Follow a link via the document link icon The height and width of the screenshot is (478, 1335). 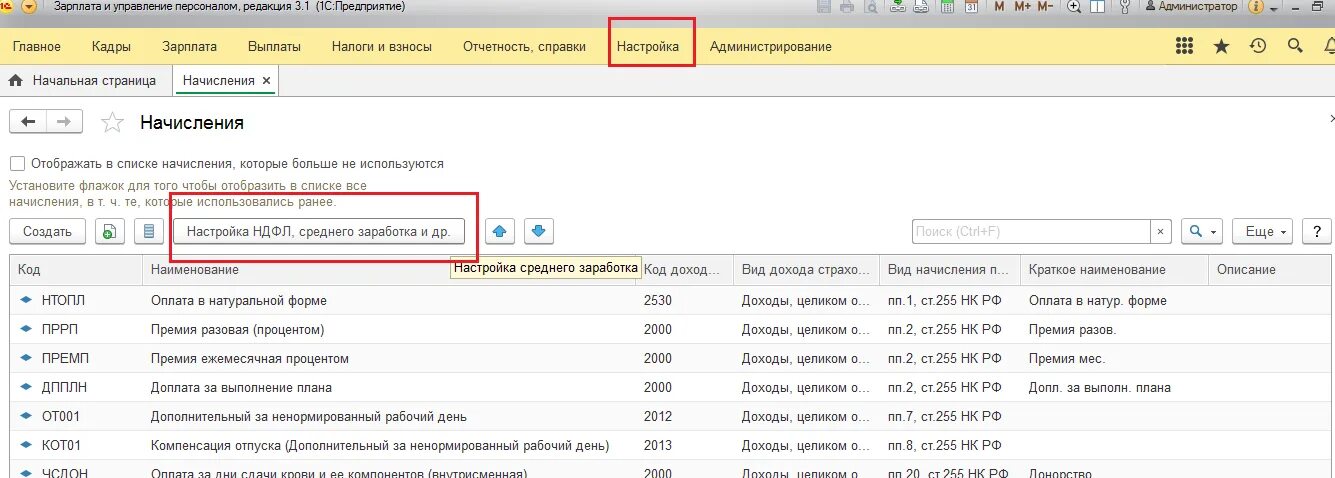tap(921, 6)
